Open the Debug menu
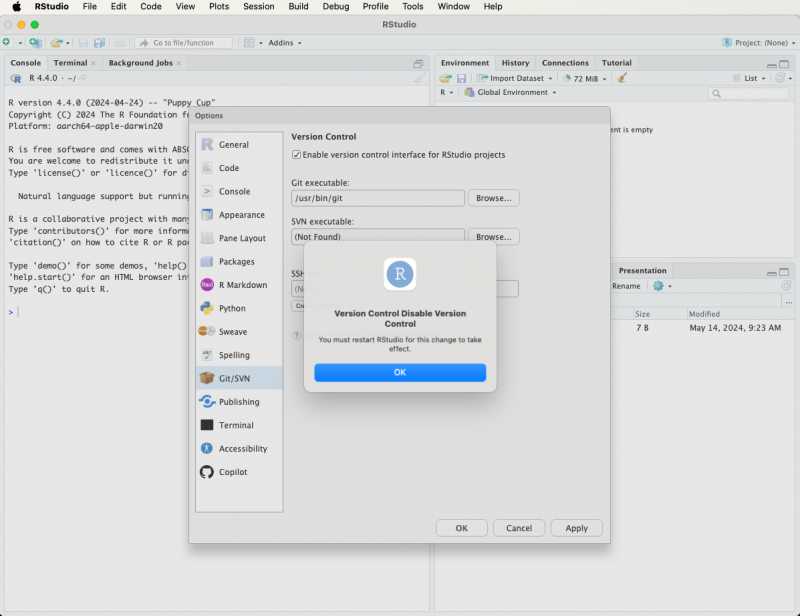This screenshot has width=800, height=616. pyautogui.click(x=335, y=7)
